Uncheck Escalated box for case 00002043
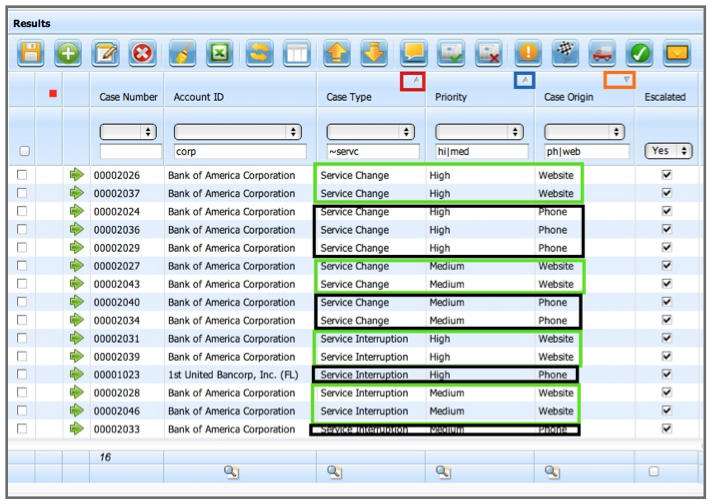The height and width of the screenshot is (504, 713). (x=667, y=283)
